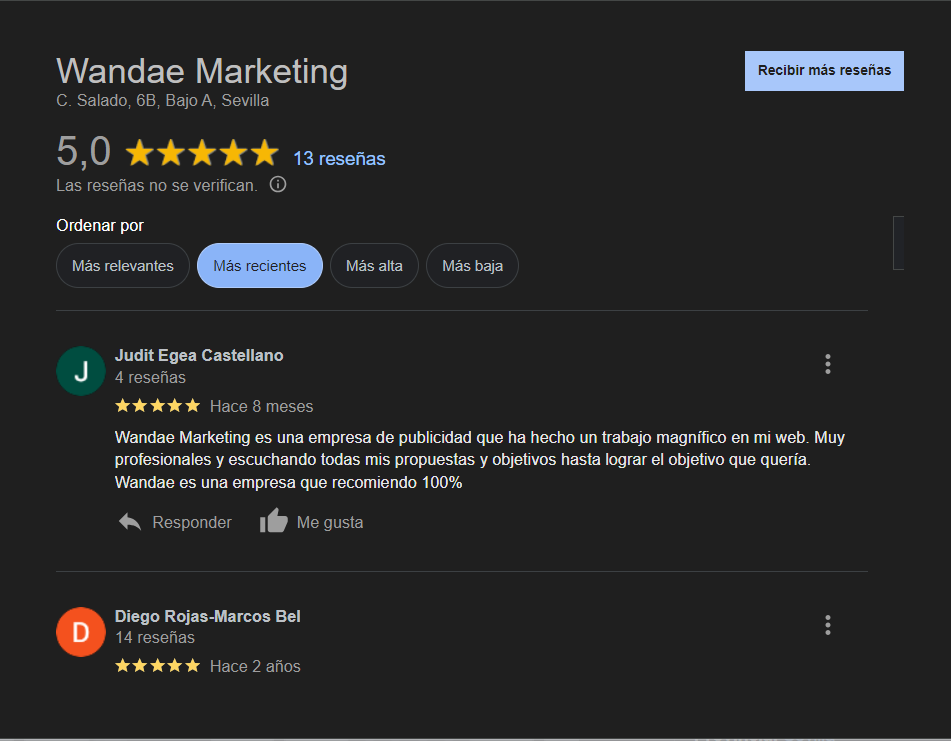Click the reply arrow icon under Judit's review
Viewport: 951px width, 741px height.
(130, 522)
